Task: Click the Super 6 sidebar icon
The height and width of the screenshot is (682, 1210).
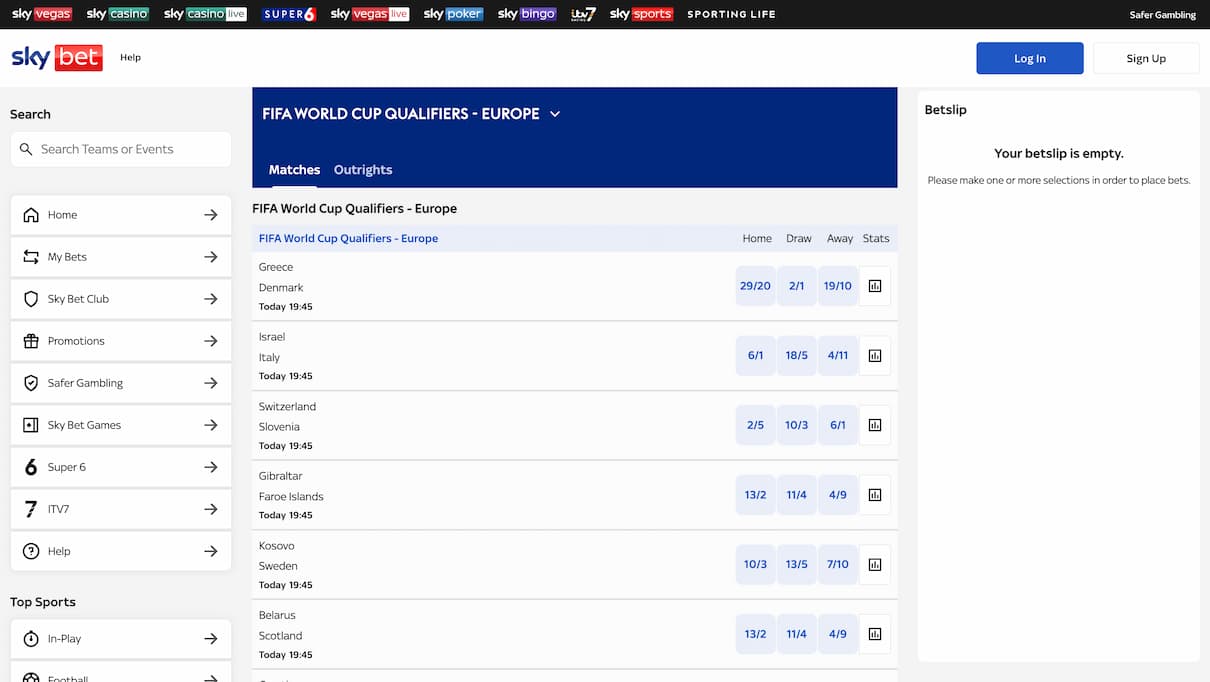Action: (31, 467)
